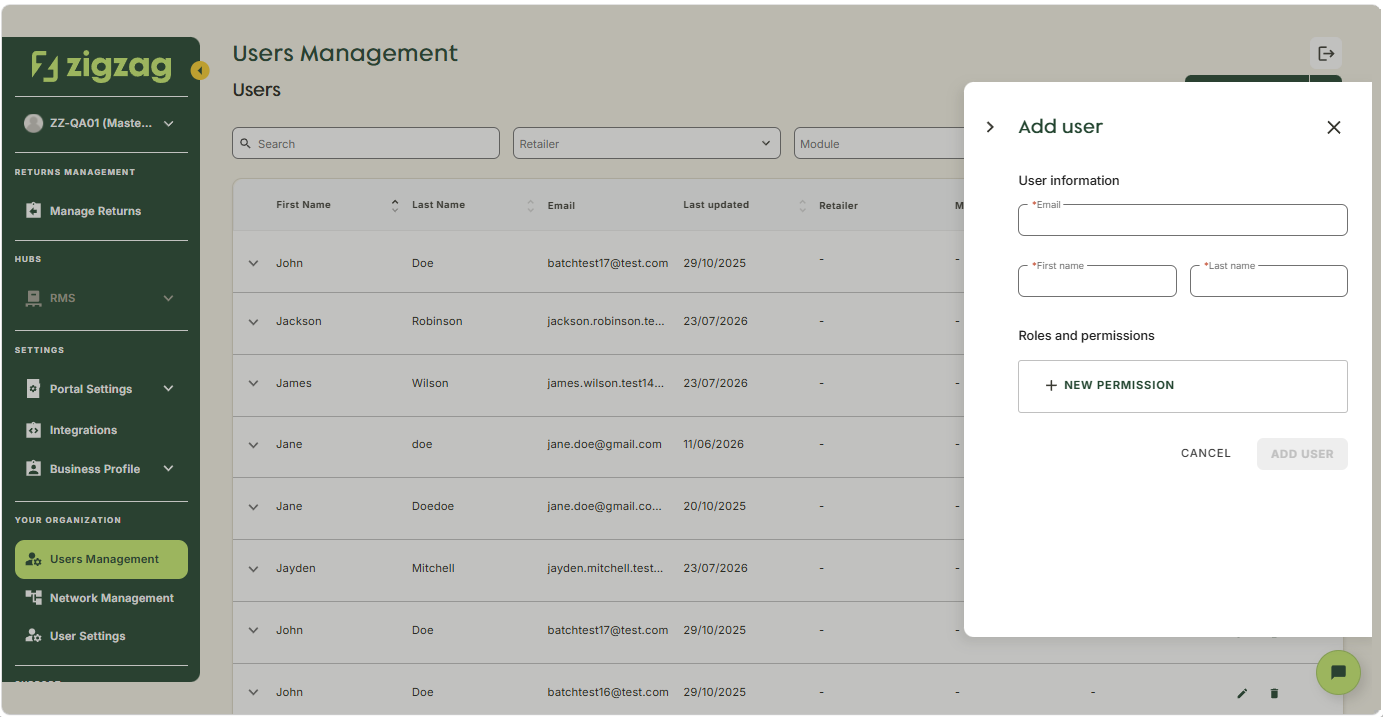Expand the Business Profile submenu
Viewport: 1383px width, 717px height.
[169, 469]
